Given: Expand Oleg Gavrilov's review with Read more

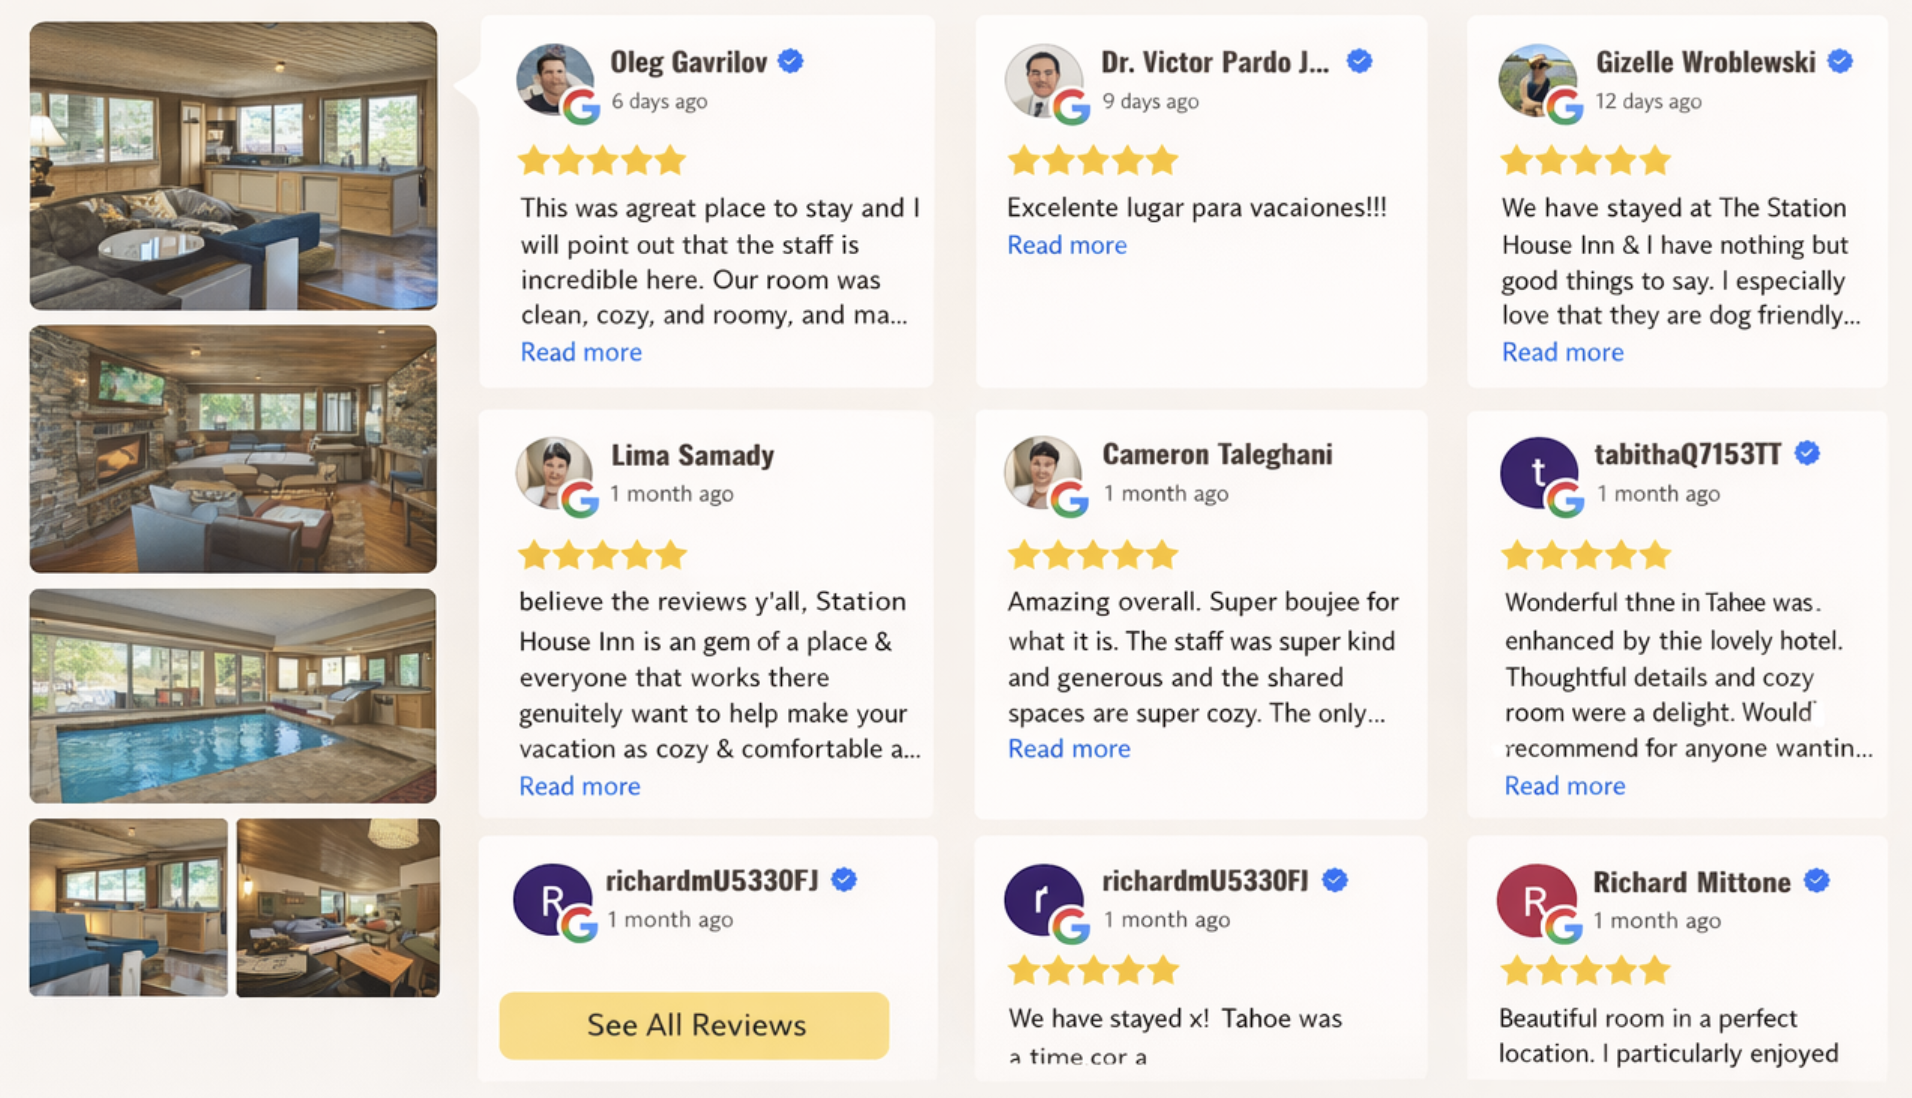Looking at the screenshot, I should coord(581,352).
